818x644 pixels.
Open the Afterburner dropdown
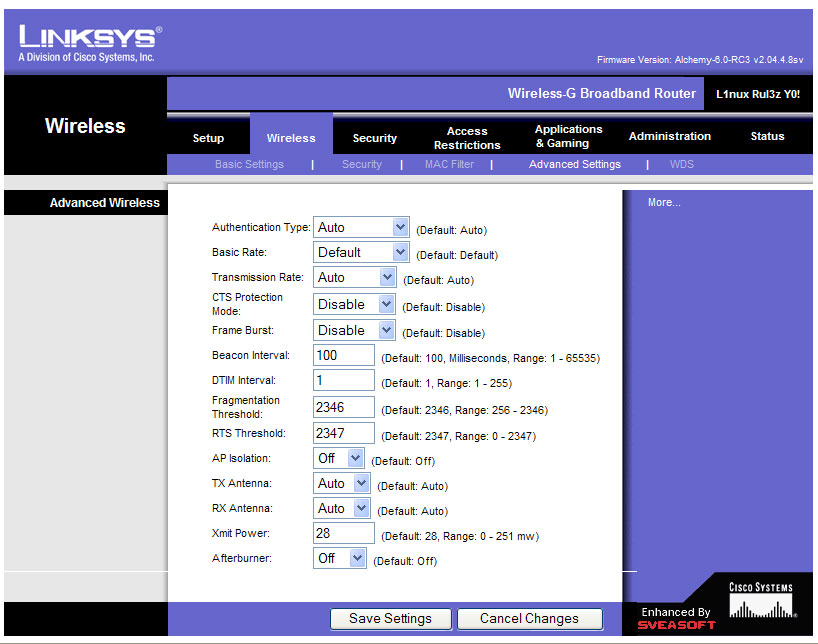click(x=340, y=559)
